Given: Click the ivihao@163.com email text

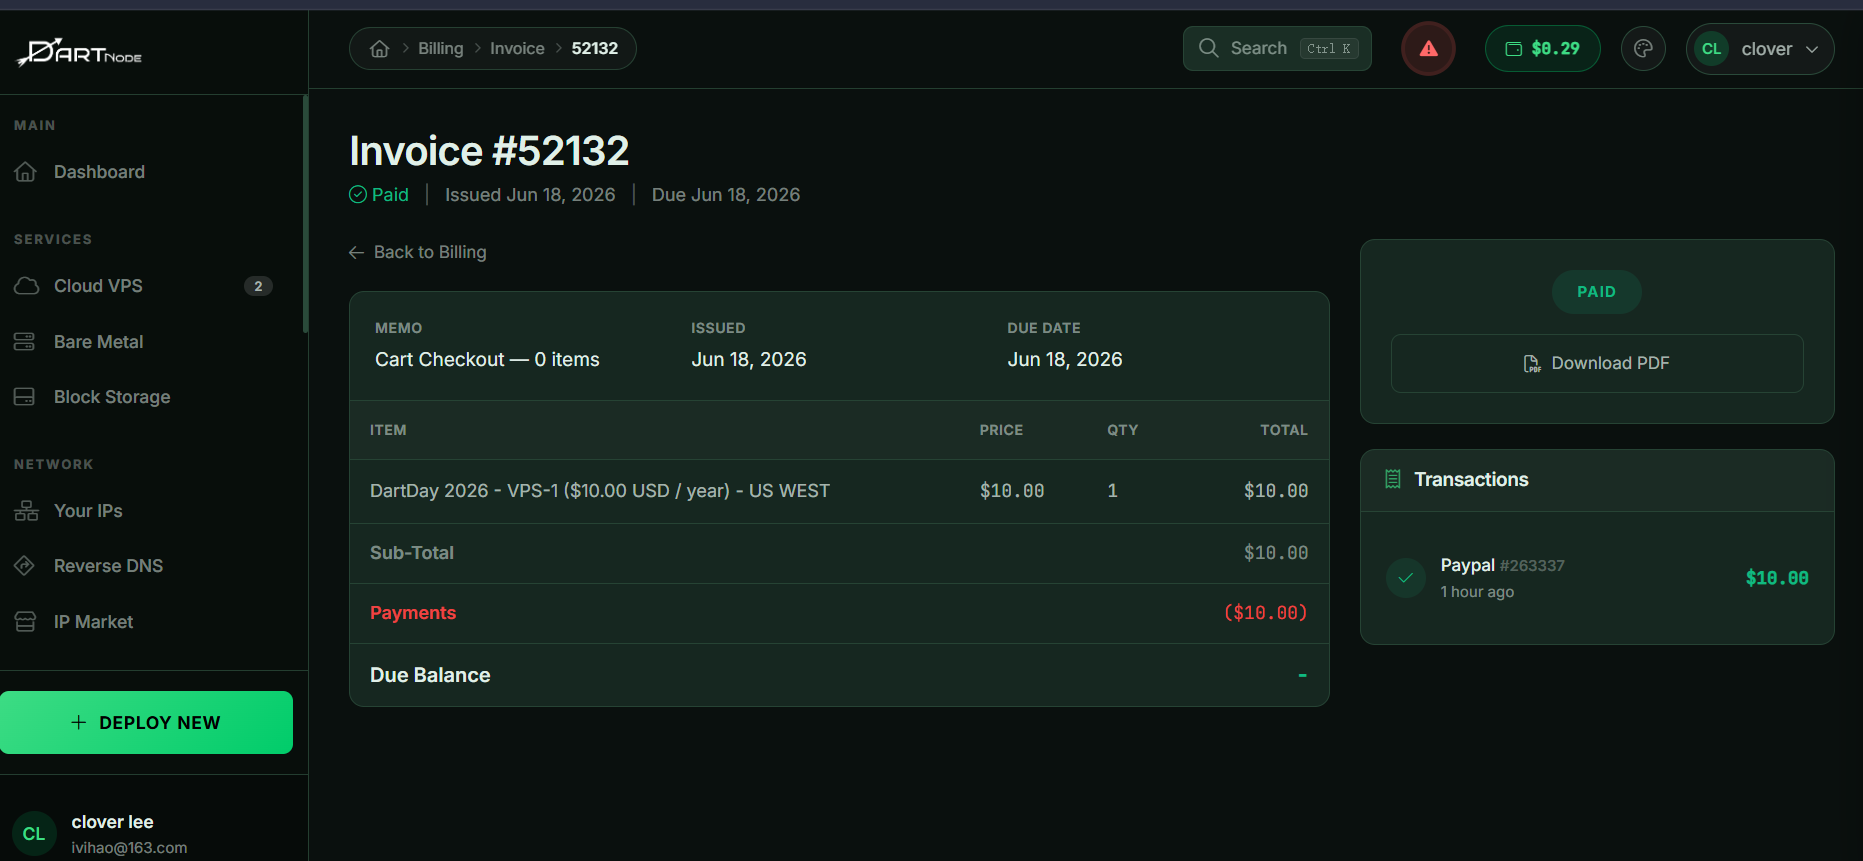Looking at the screenshot, I should click(129, 848).
